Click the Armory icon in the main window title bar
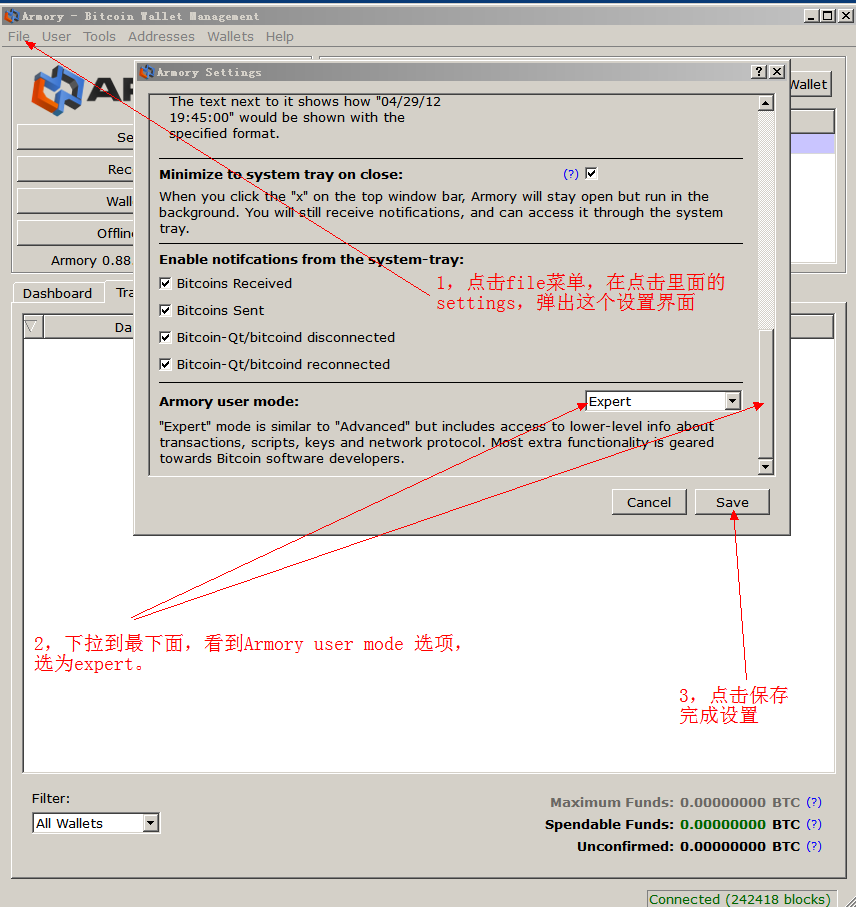The image size is (856, 907). (12, 16)
